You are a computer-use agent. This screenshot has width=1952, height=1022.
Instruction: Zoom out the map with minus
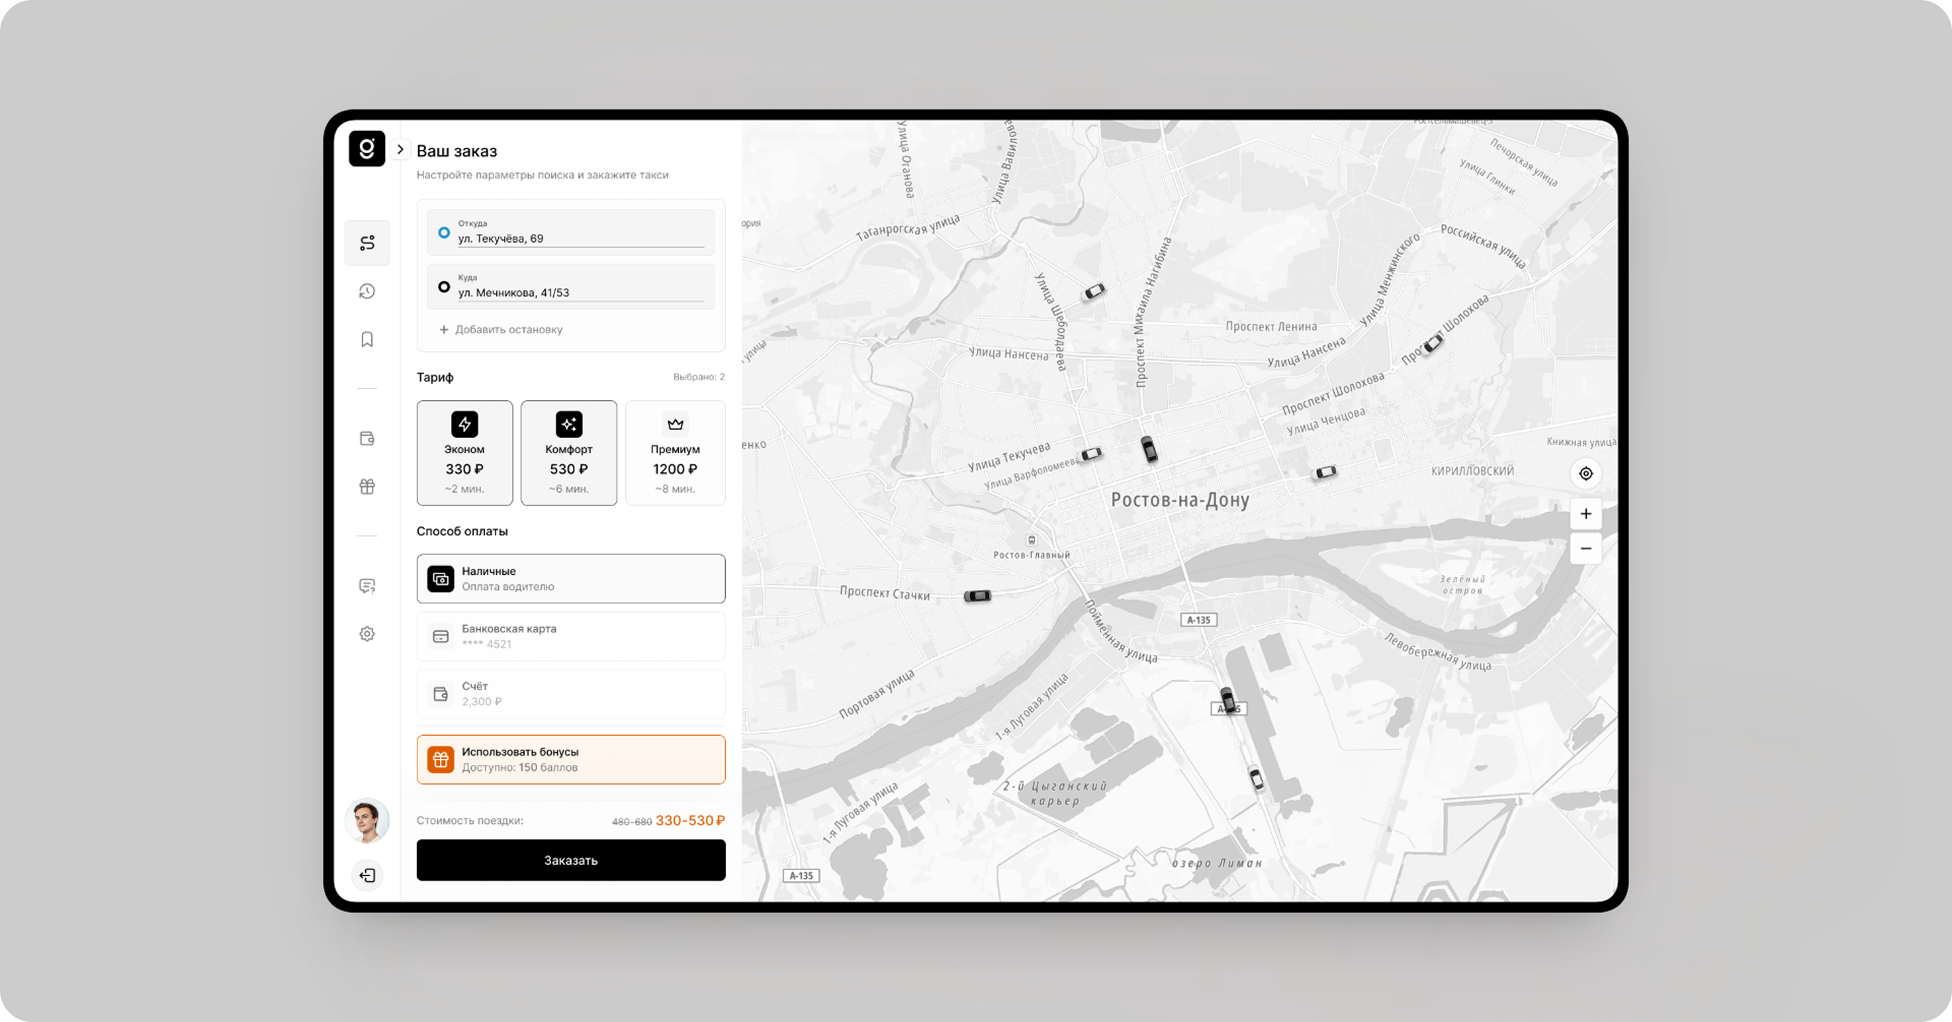coord(1585,549)
